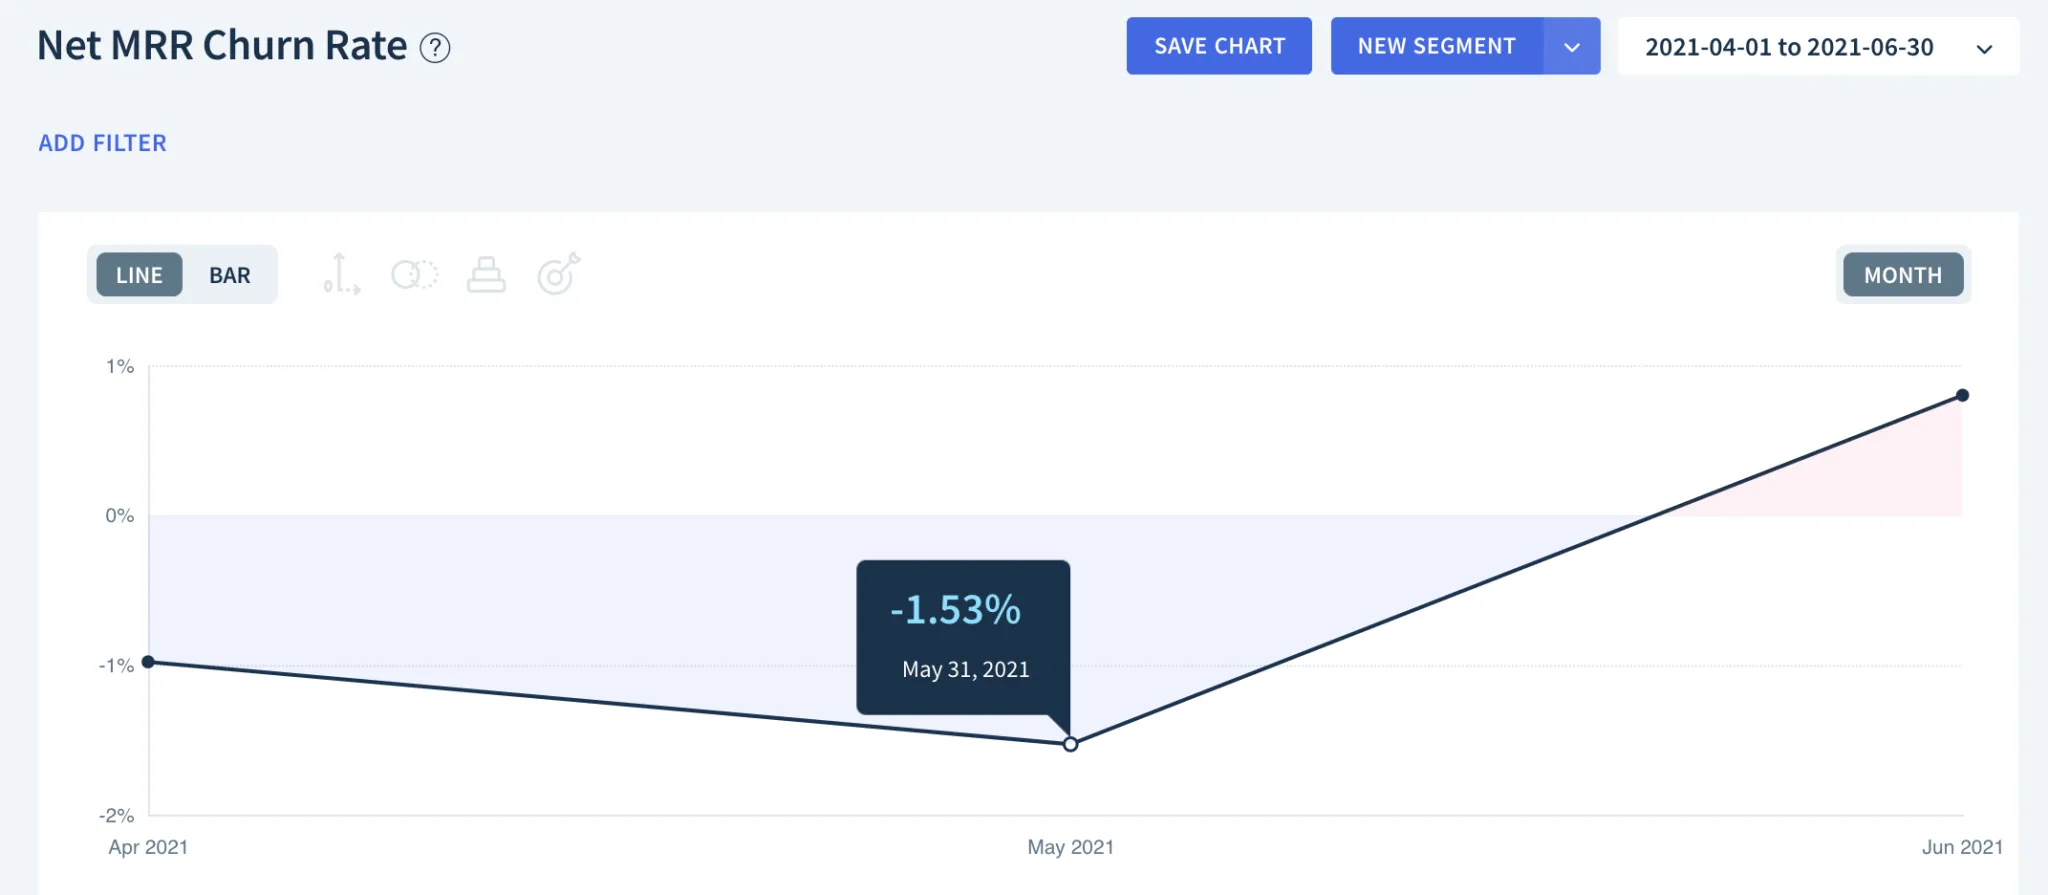Click the target goal icon
The image size is (2048, 895).
point(558,274)
